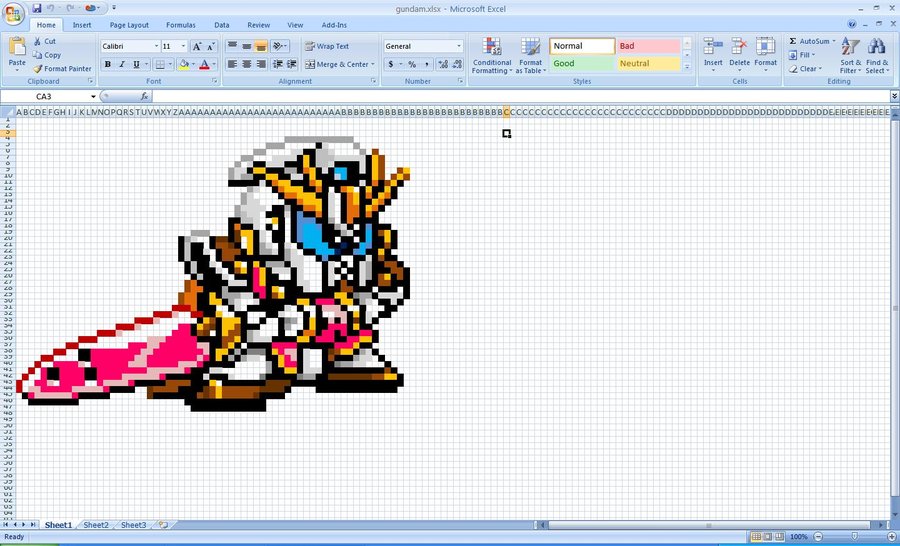Open the Calibri font name dropdown
The height and width of the screenshot is (546, 900).
pyautogui.click(x=156, y=46)
